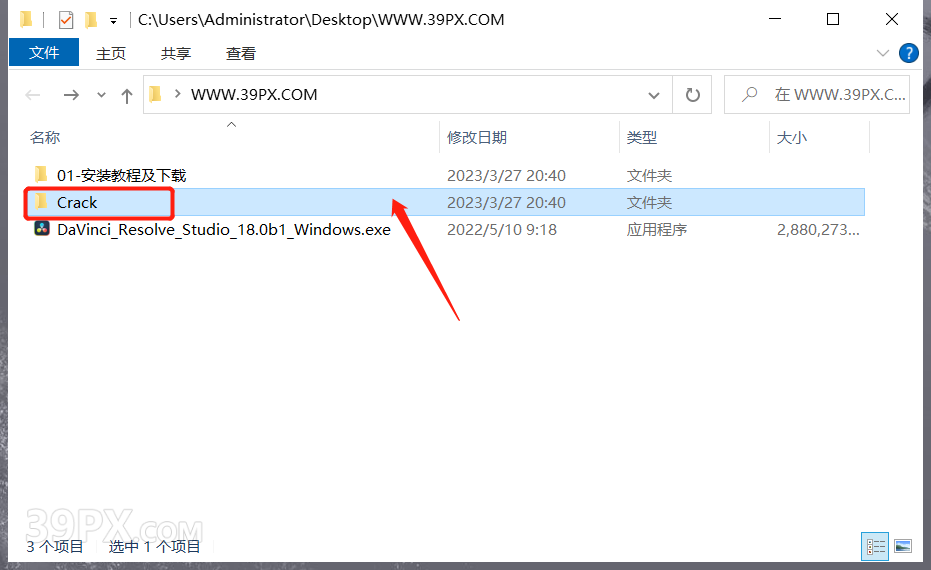The height and width of the screenshot is (570, 931).
Task: Sort by the 类型 column header
Action: coord(642,138)
